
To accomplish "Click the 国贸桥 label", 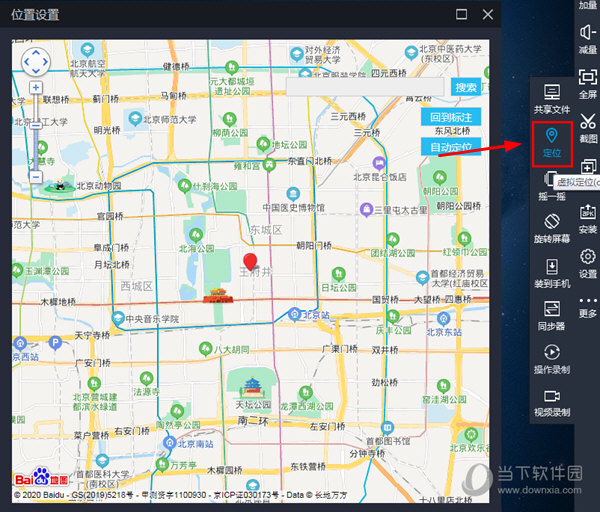I will coord(385,299).
